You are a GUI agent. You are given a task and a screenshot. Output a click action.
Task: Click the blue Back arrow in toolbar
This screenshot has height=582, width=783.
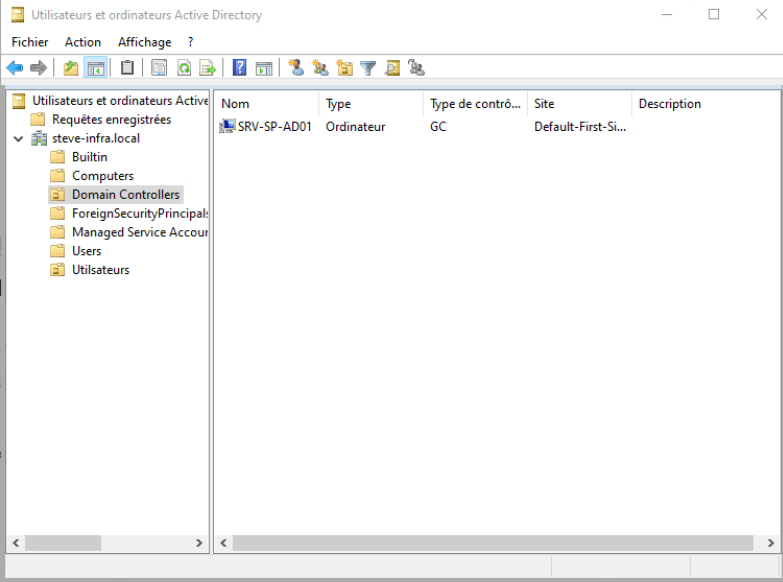pos(15,68)
